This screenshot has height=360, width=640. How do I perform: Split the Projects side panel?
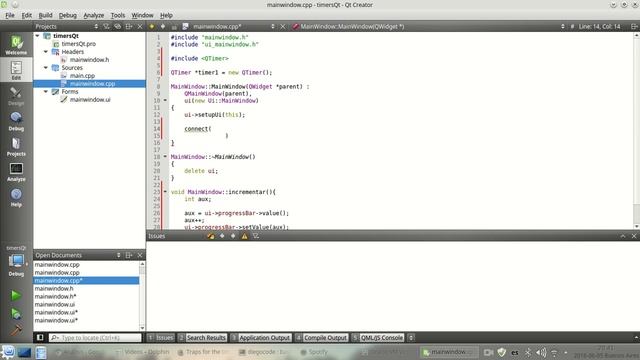(129, 27)
